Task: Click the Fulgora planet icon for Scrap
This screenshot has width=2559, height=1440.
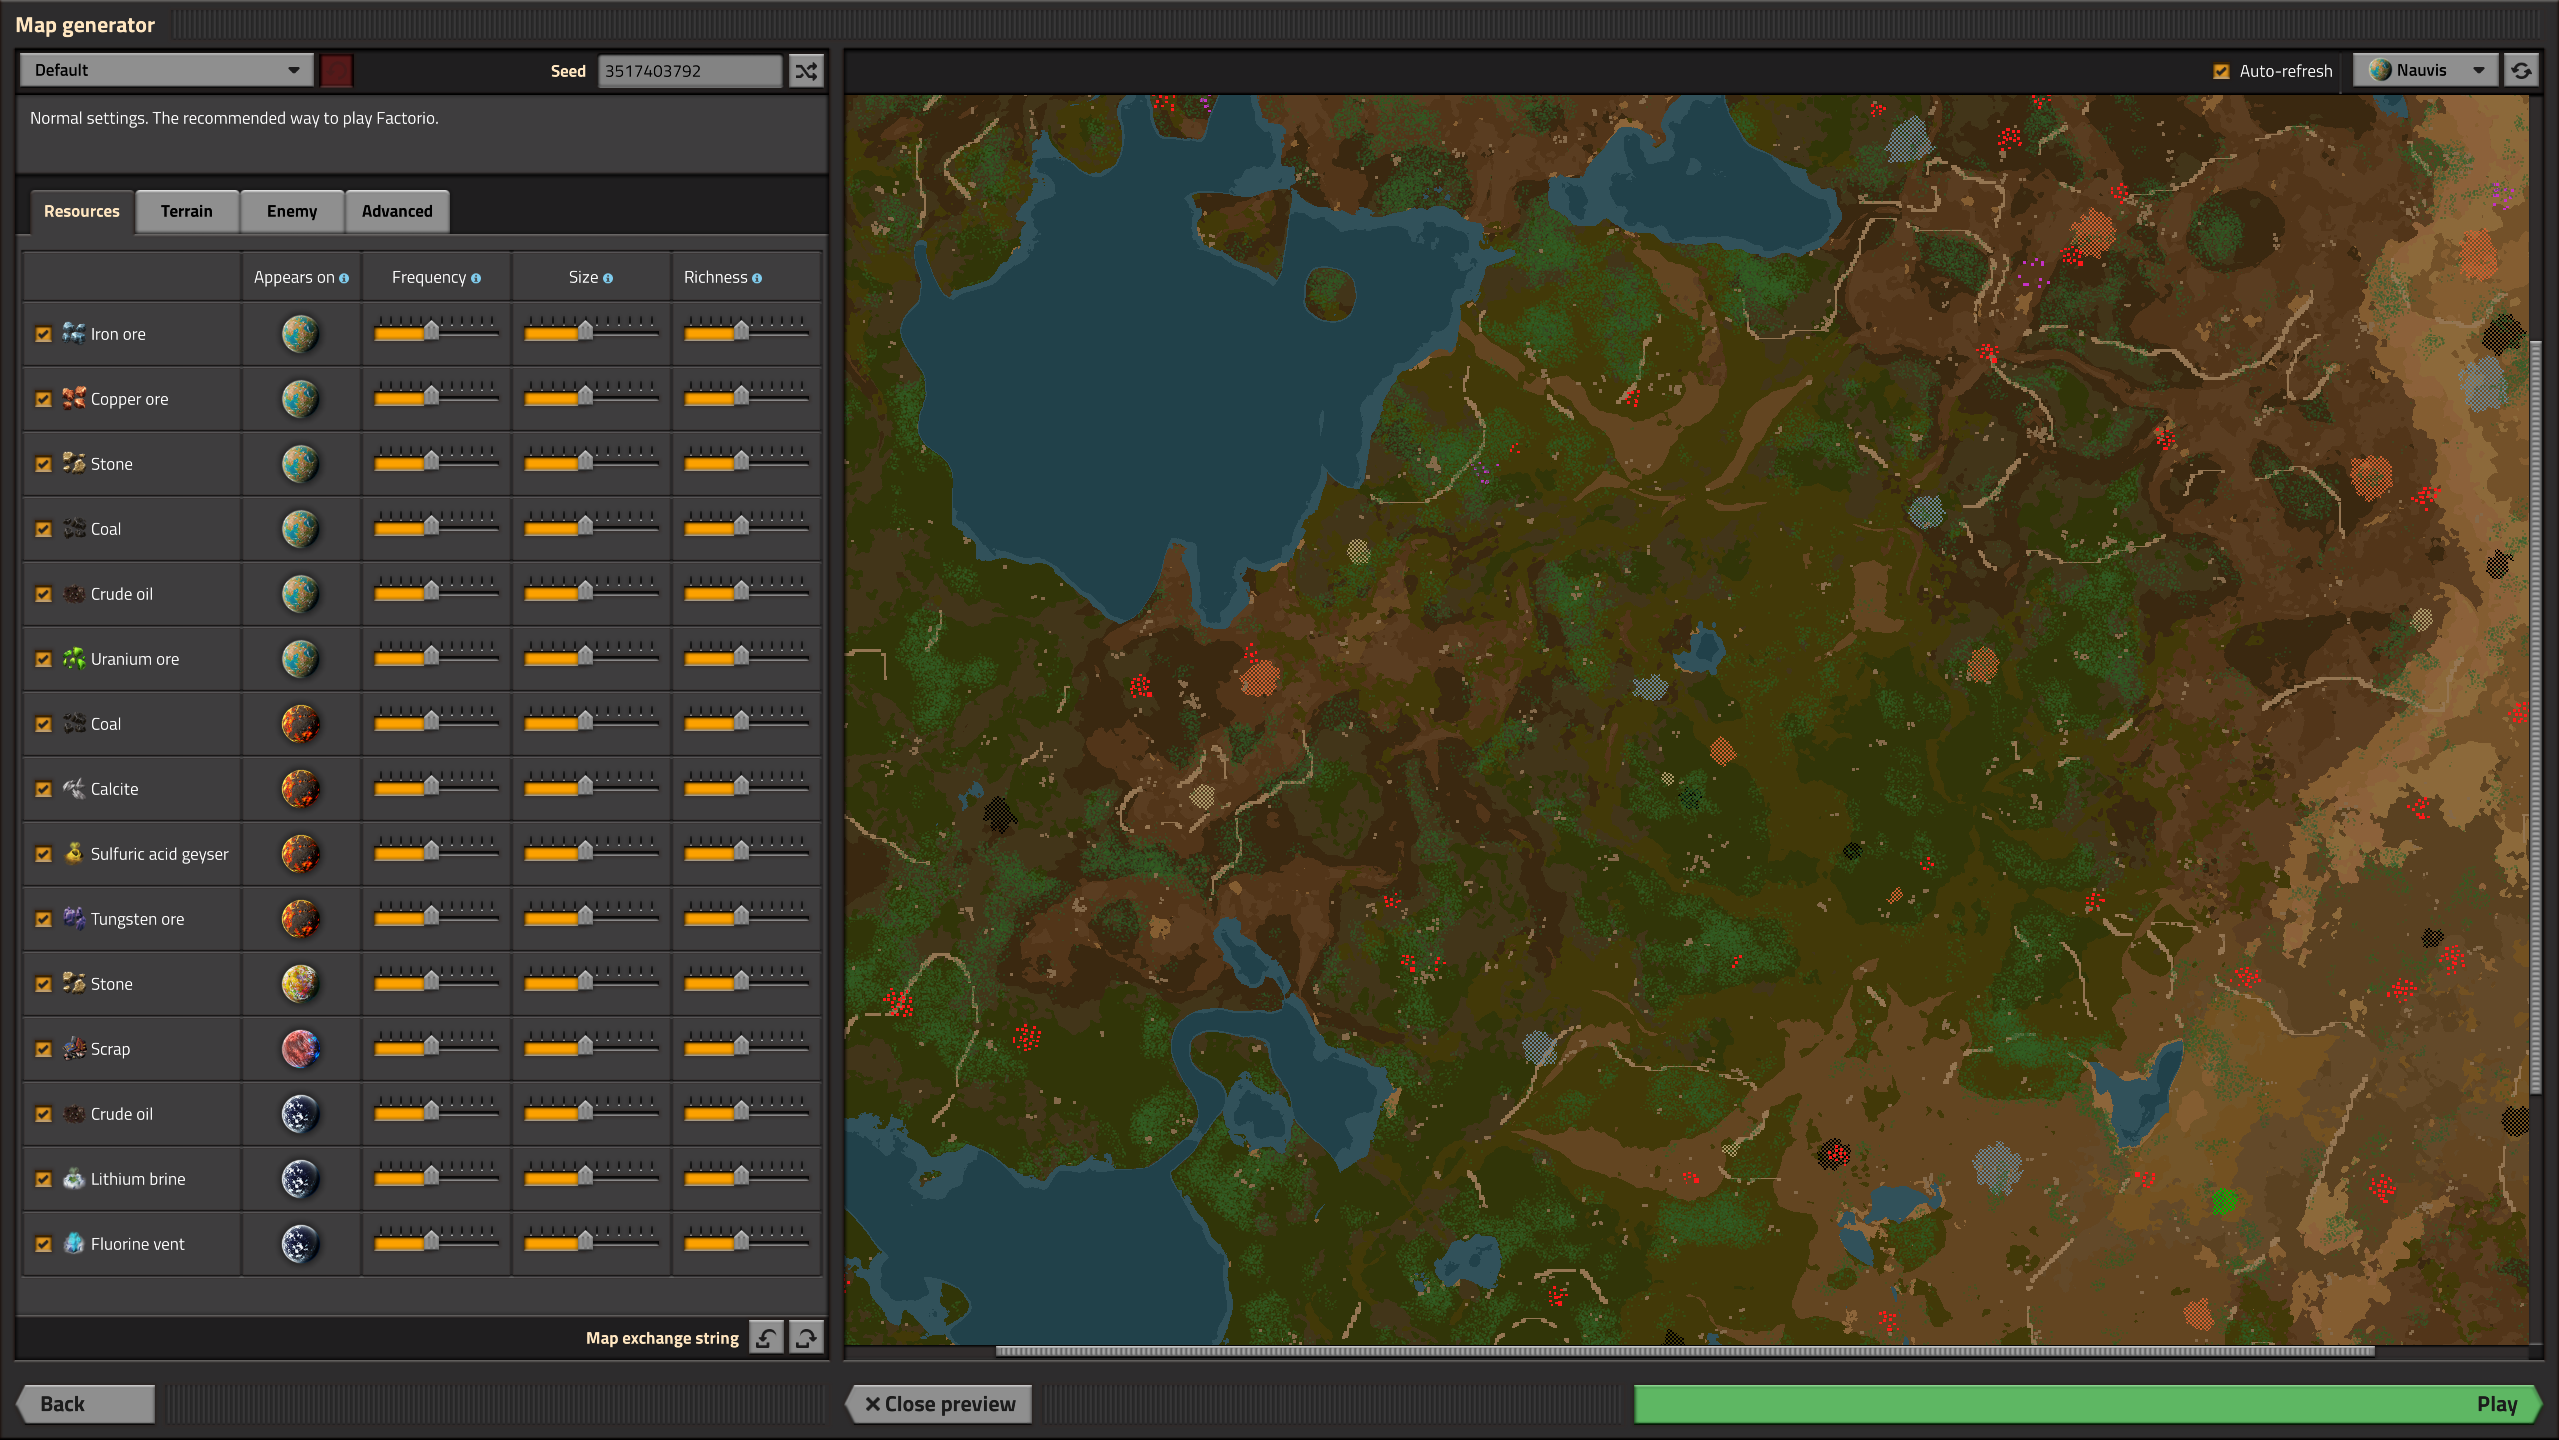Action: tap(300, 1049)
